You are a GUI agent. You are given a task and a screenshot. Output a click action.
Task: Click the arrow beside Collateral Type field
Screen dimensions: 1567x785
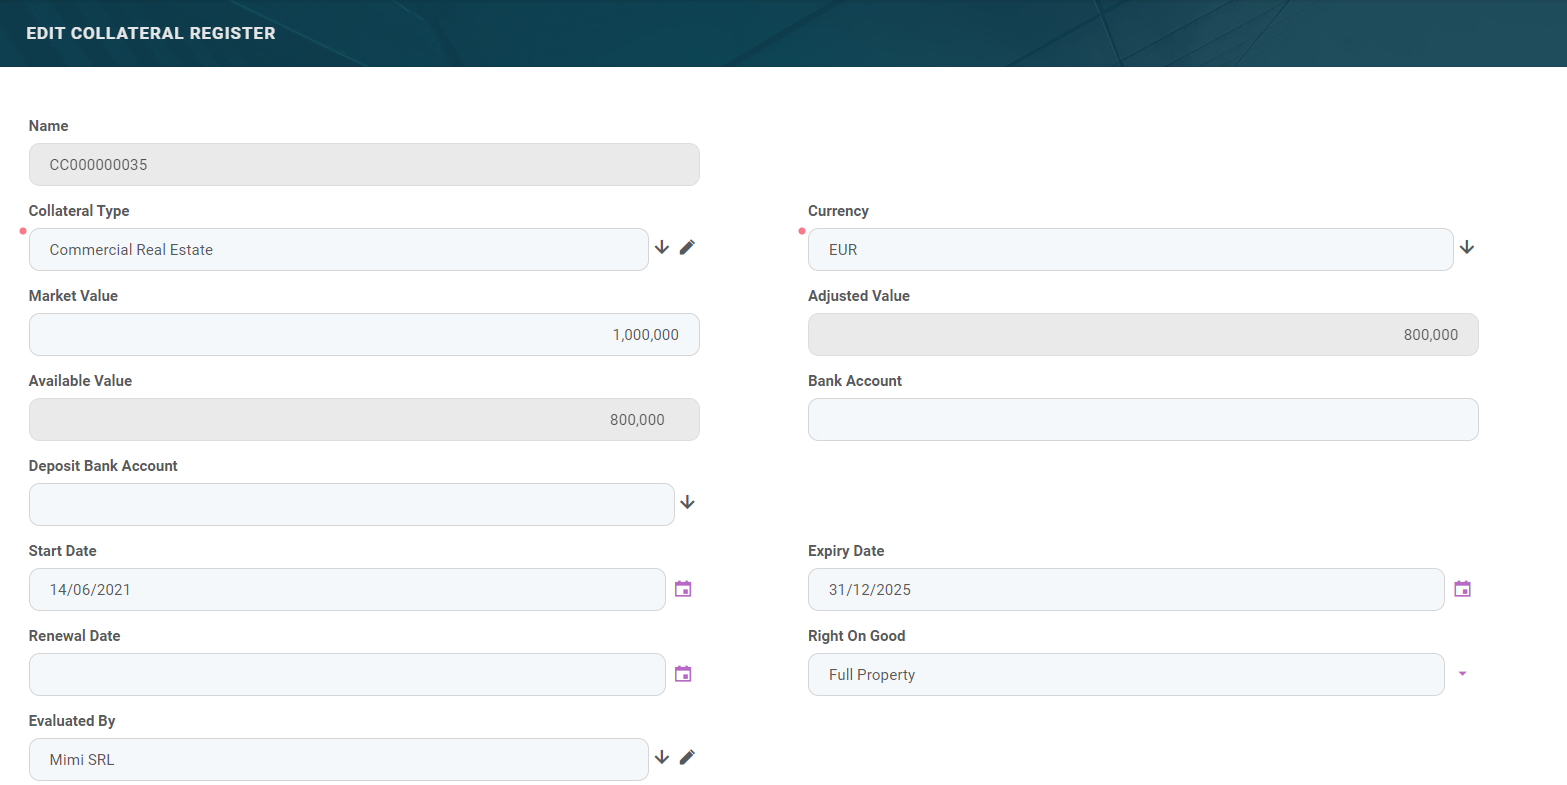click(661, 247)
